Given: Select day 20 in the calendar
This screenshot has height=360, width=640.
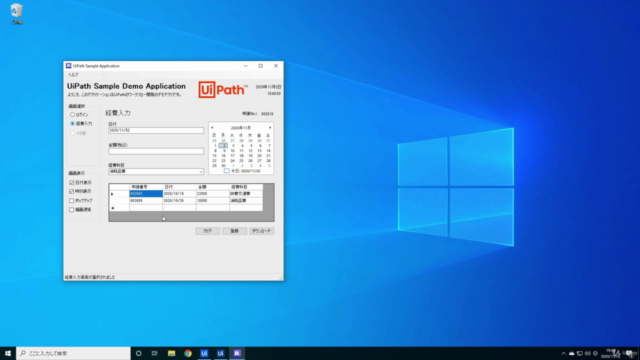Looking at the screenshot, I should click(x=259, y=156).
